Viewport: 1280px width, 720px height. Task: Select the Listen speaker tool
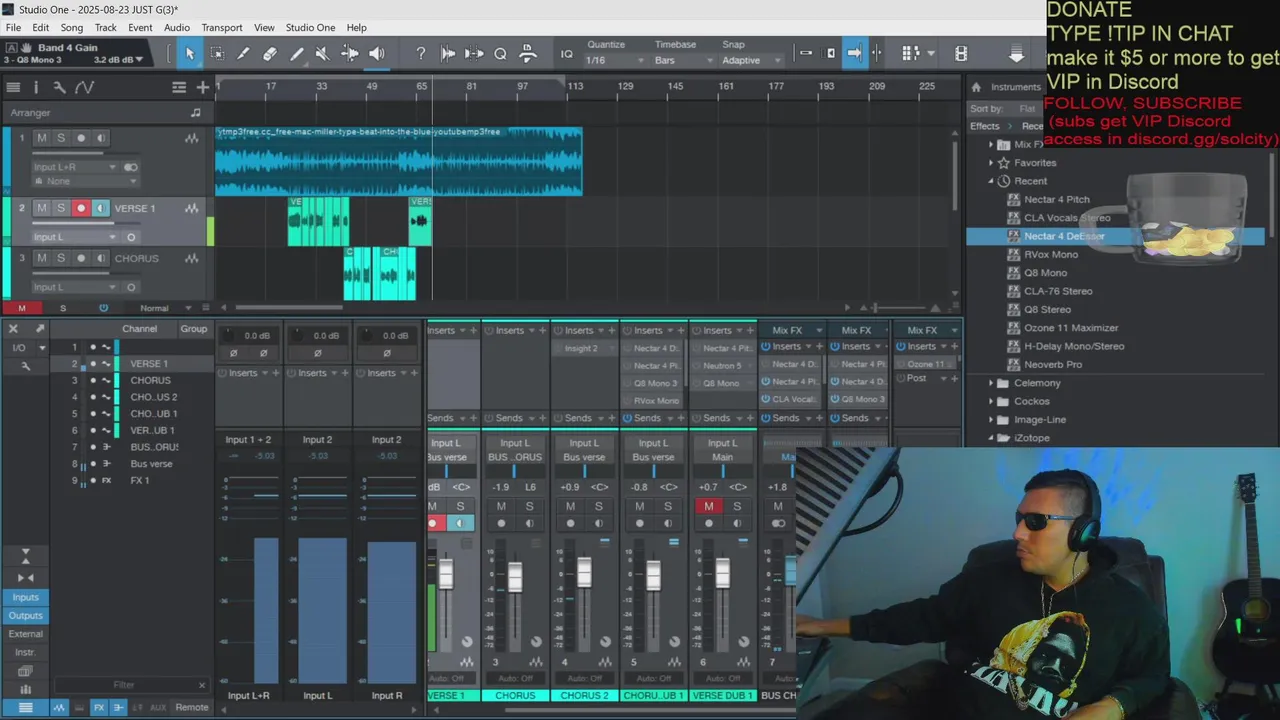pos(376,54)
